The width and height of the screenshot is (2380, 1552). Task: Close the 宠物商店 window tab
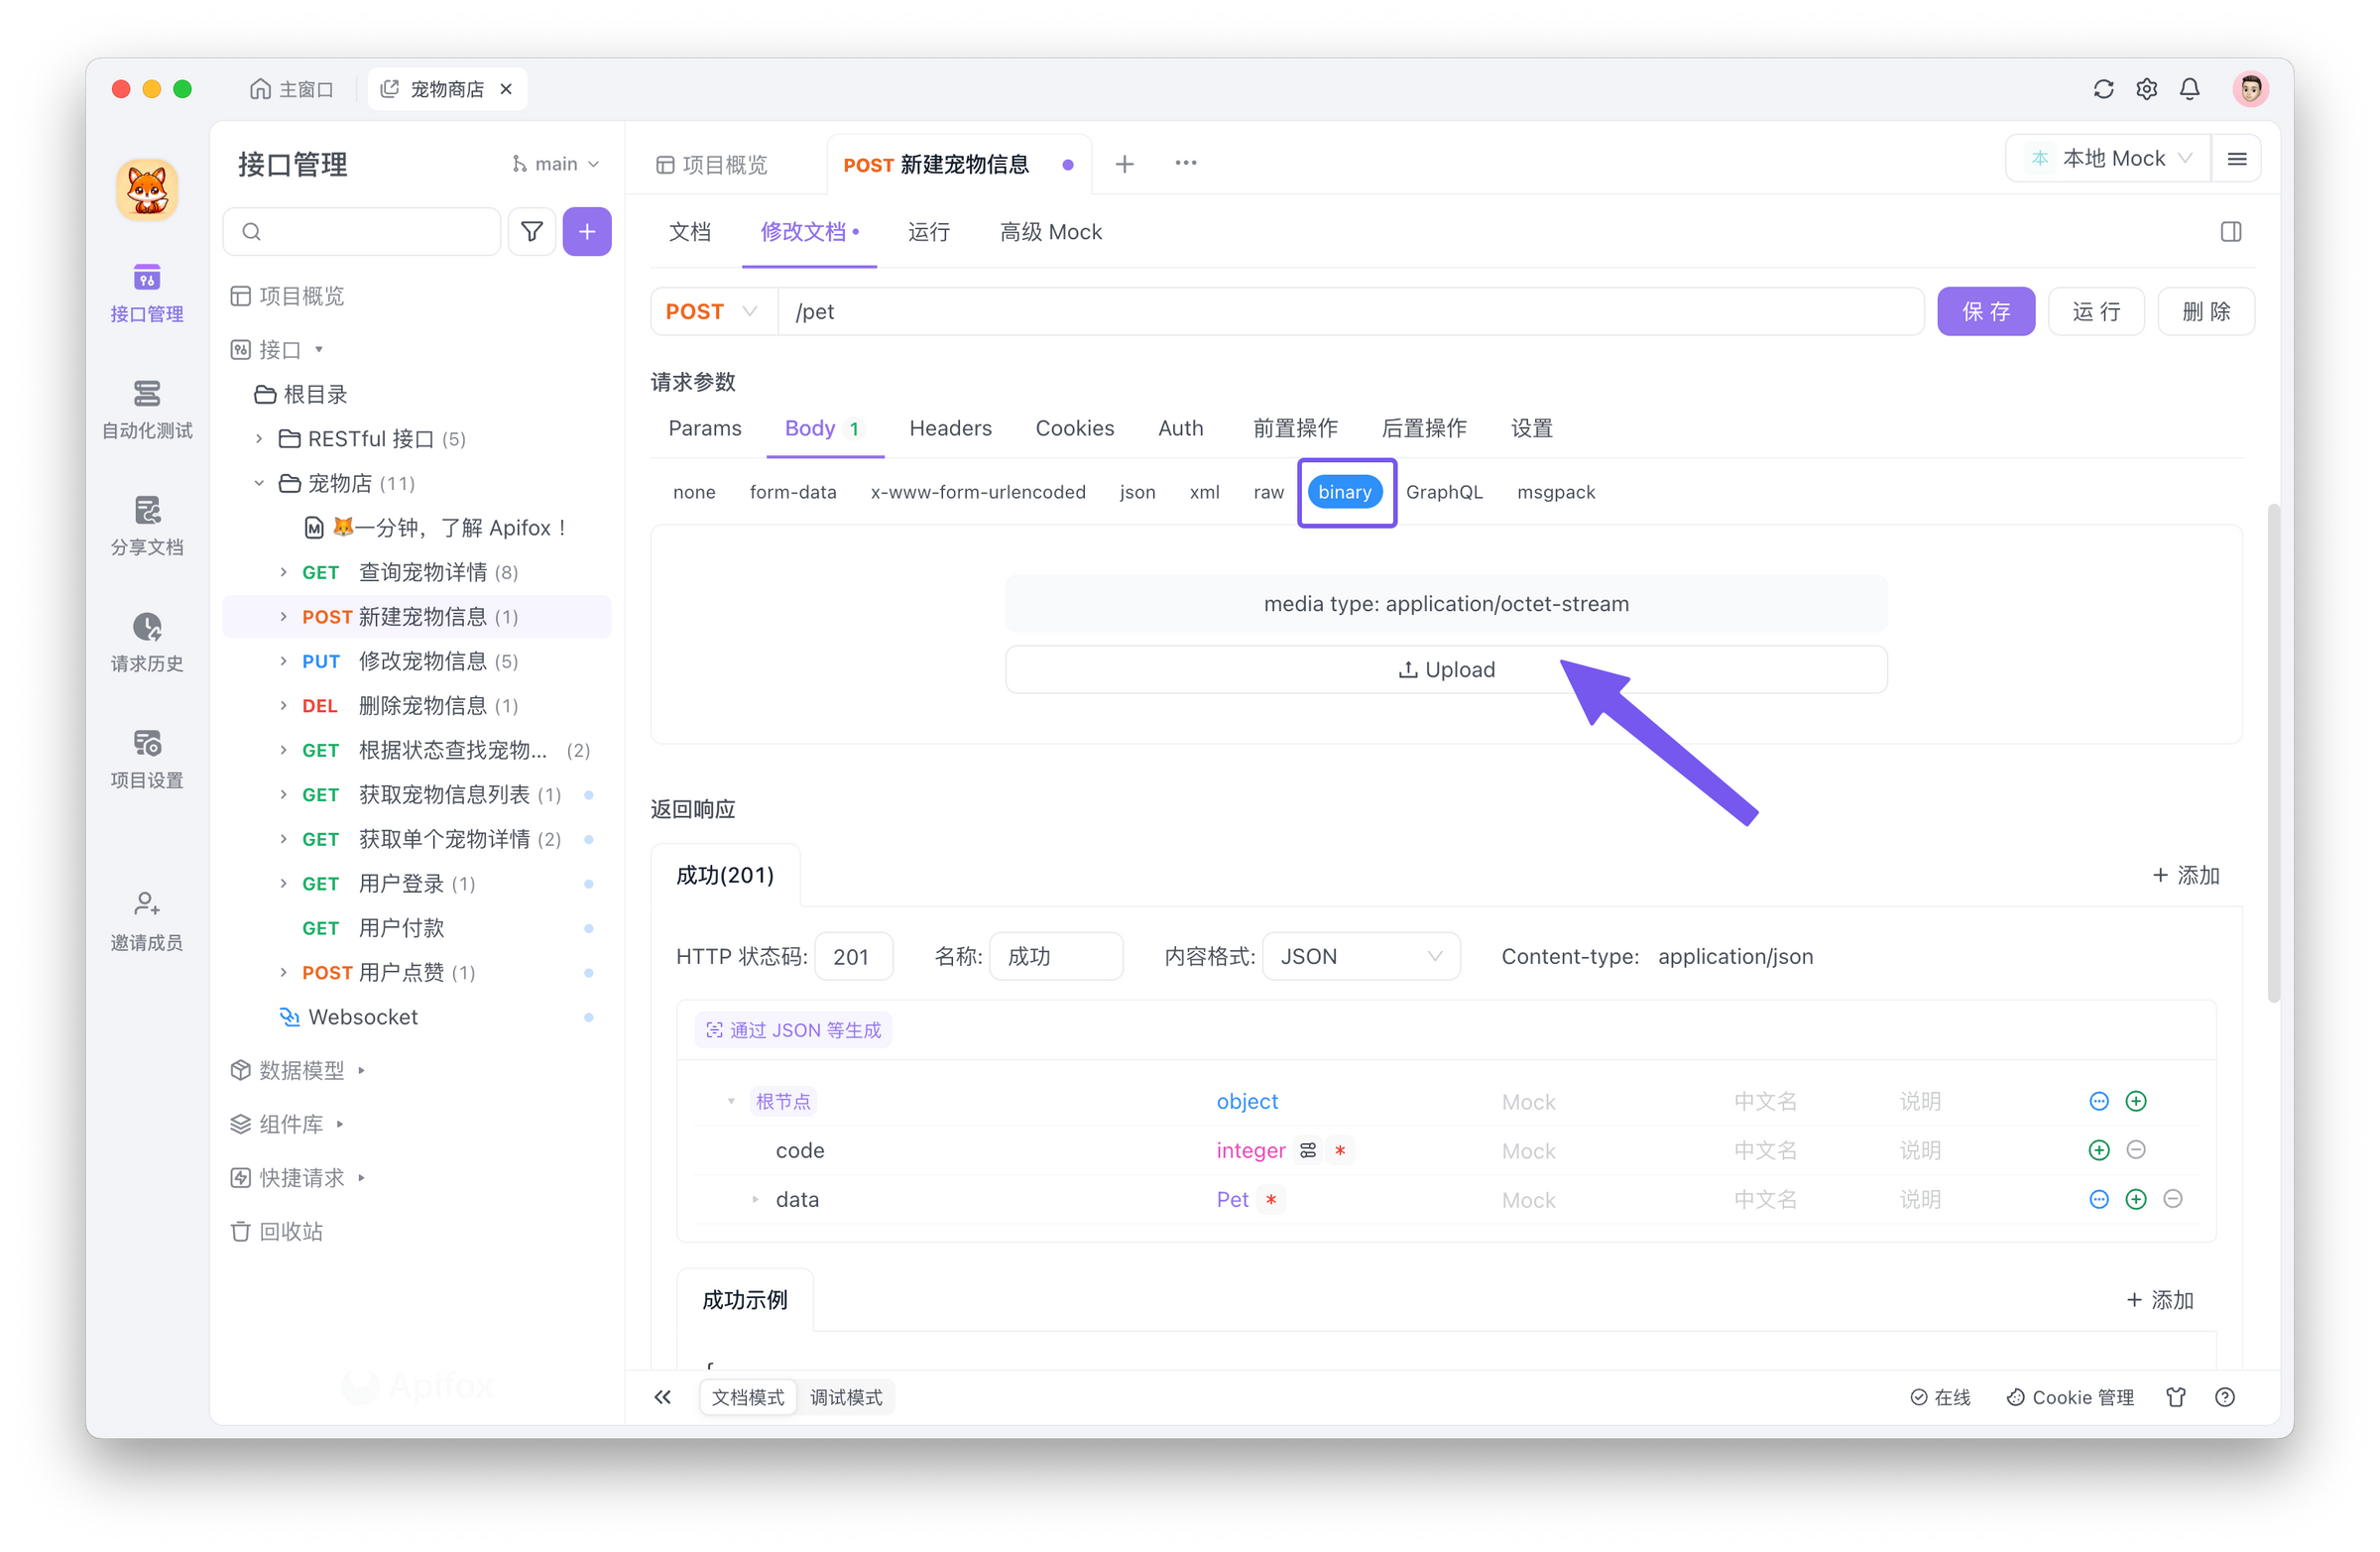(506, 89)
